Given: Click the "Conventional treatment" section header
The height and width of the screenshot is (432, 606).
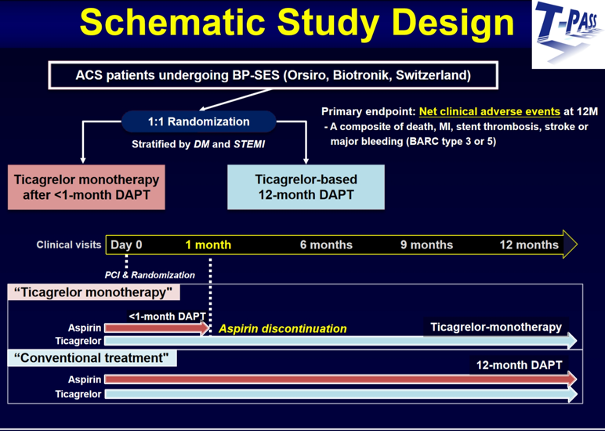Looking at the screenshot, I should coord(92,358).
